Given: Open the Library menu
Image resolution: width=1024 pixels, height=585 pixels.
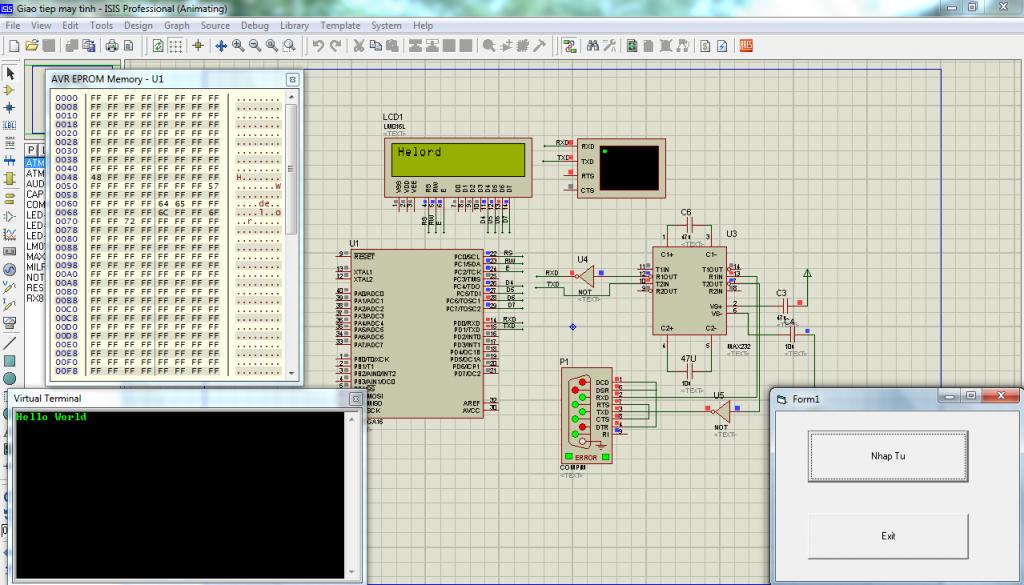Looking at the screenshot, I should click(x=294, y=25).
